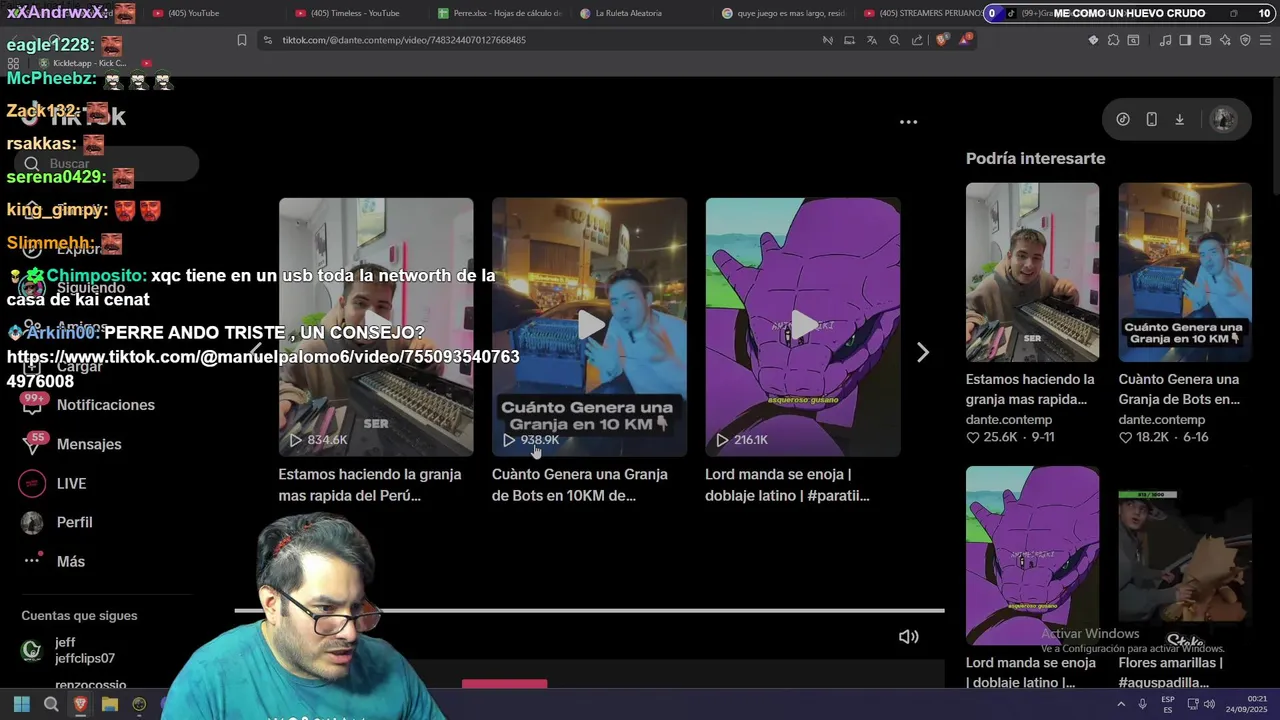Play the 'Lord manda se enoja' carousel video
Screen dimensions: 1280x720
pos(802,327)
